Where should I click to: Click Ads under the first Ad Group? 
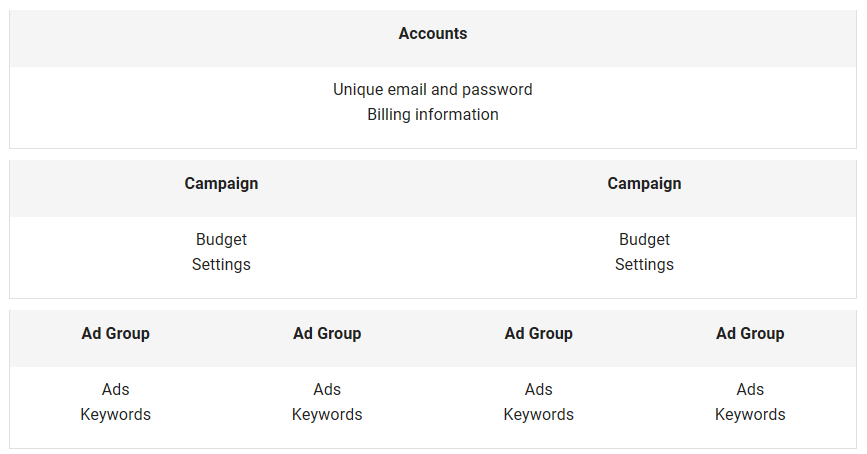[x=116, y=389]
